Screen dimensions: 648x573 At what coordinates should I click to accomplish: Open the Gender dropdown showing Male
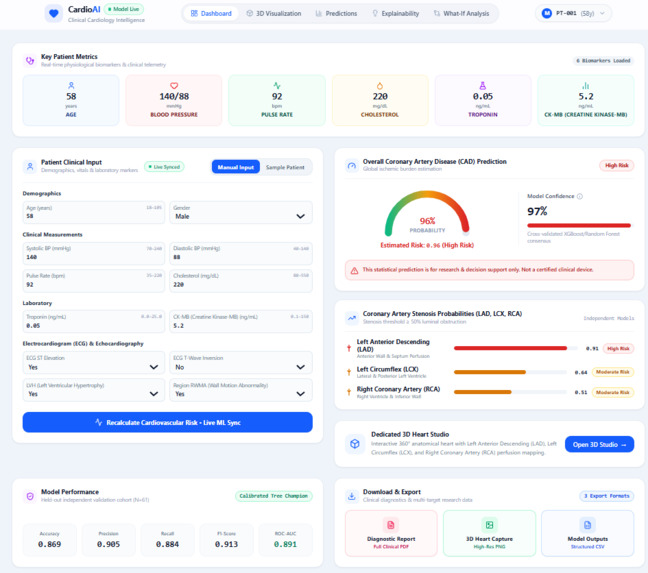pos(241,212)
